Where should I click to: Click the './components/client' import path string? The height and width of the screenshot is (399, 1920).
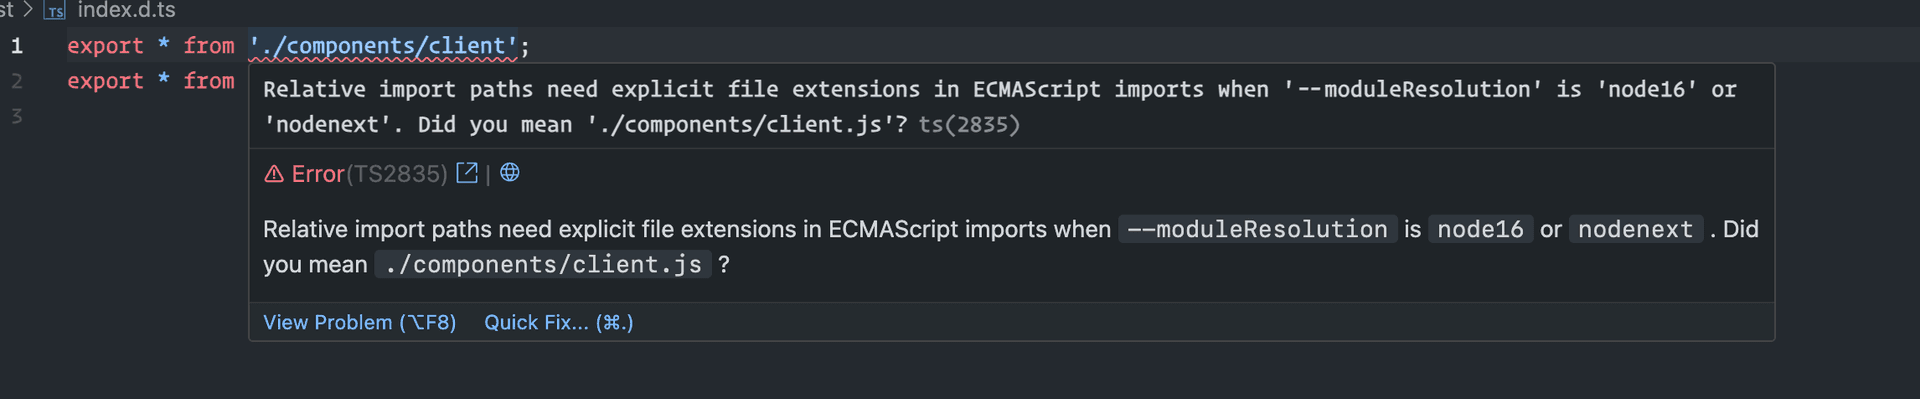coord(384,46)
